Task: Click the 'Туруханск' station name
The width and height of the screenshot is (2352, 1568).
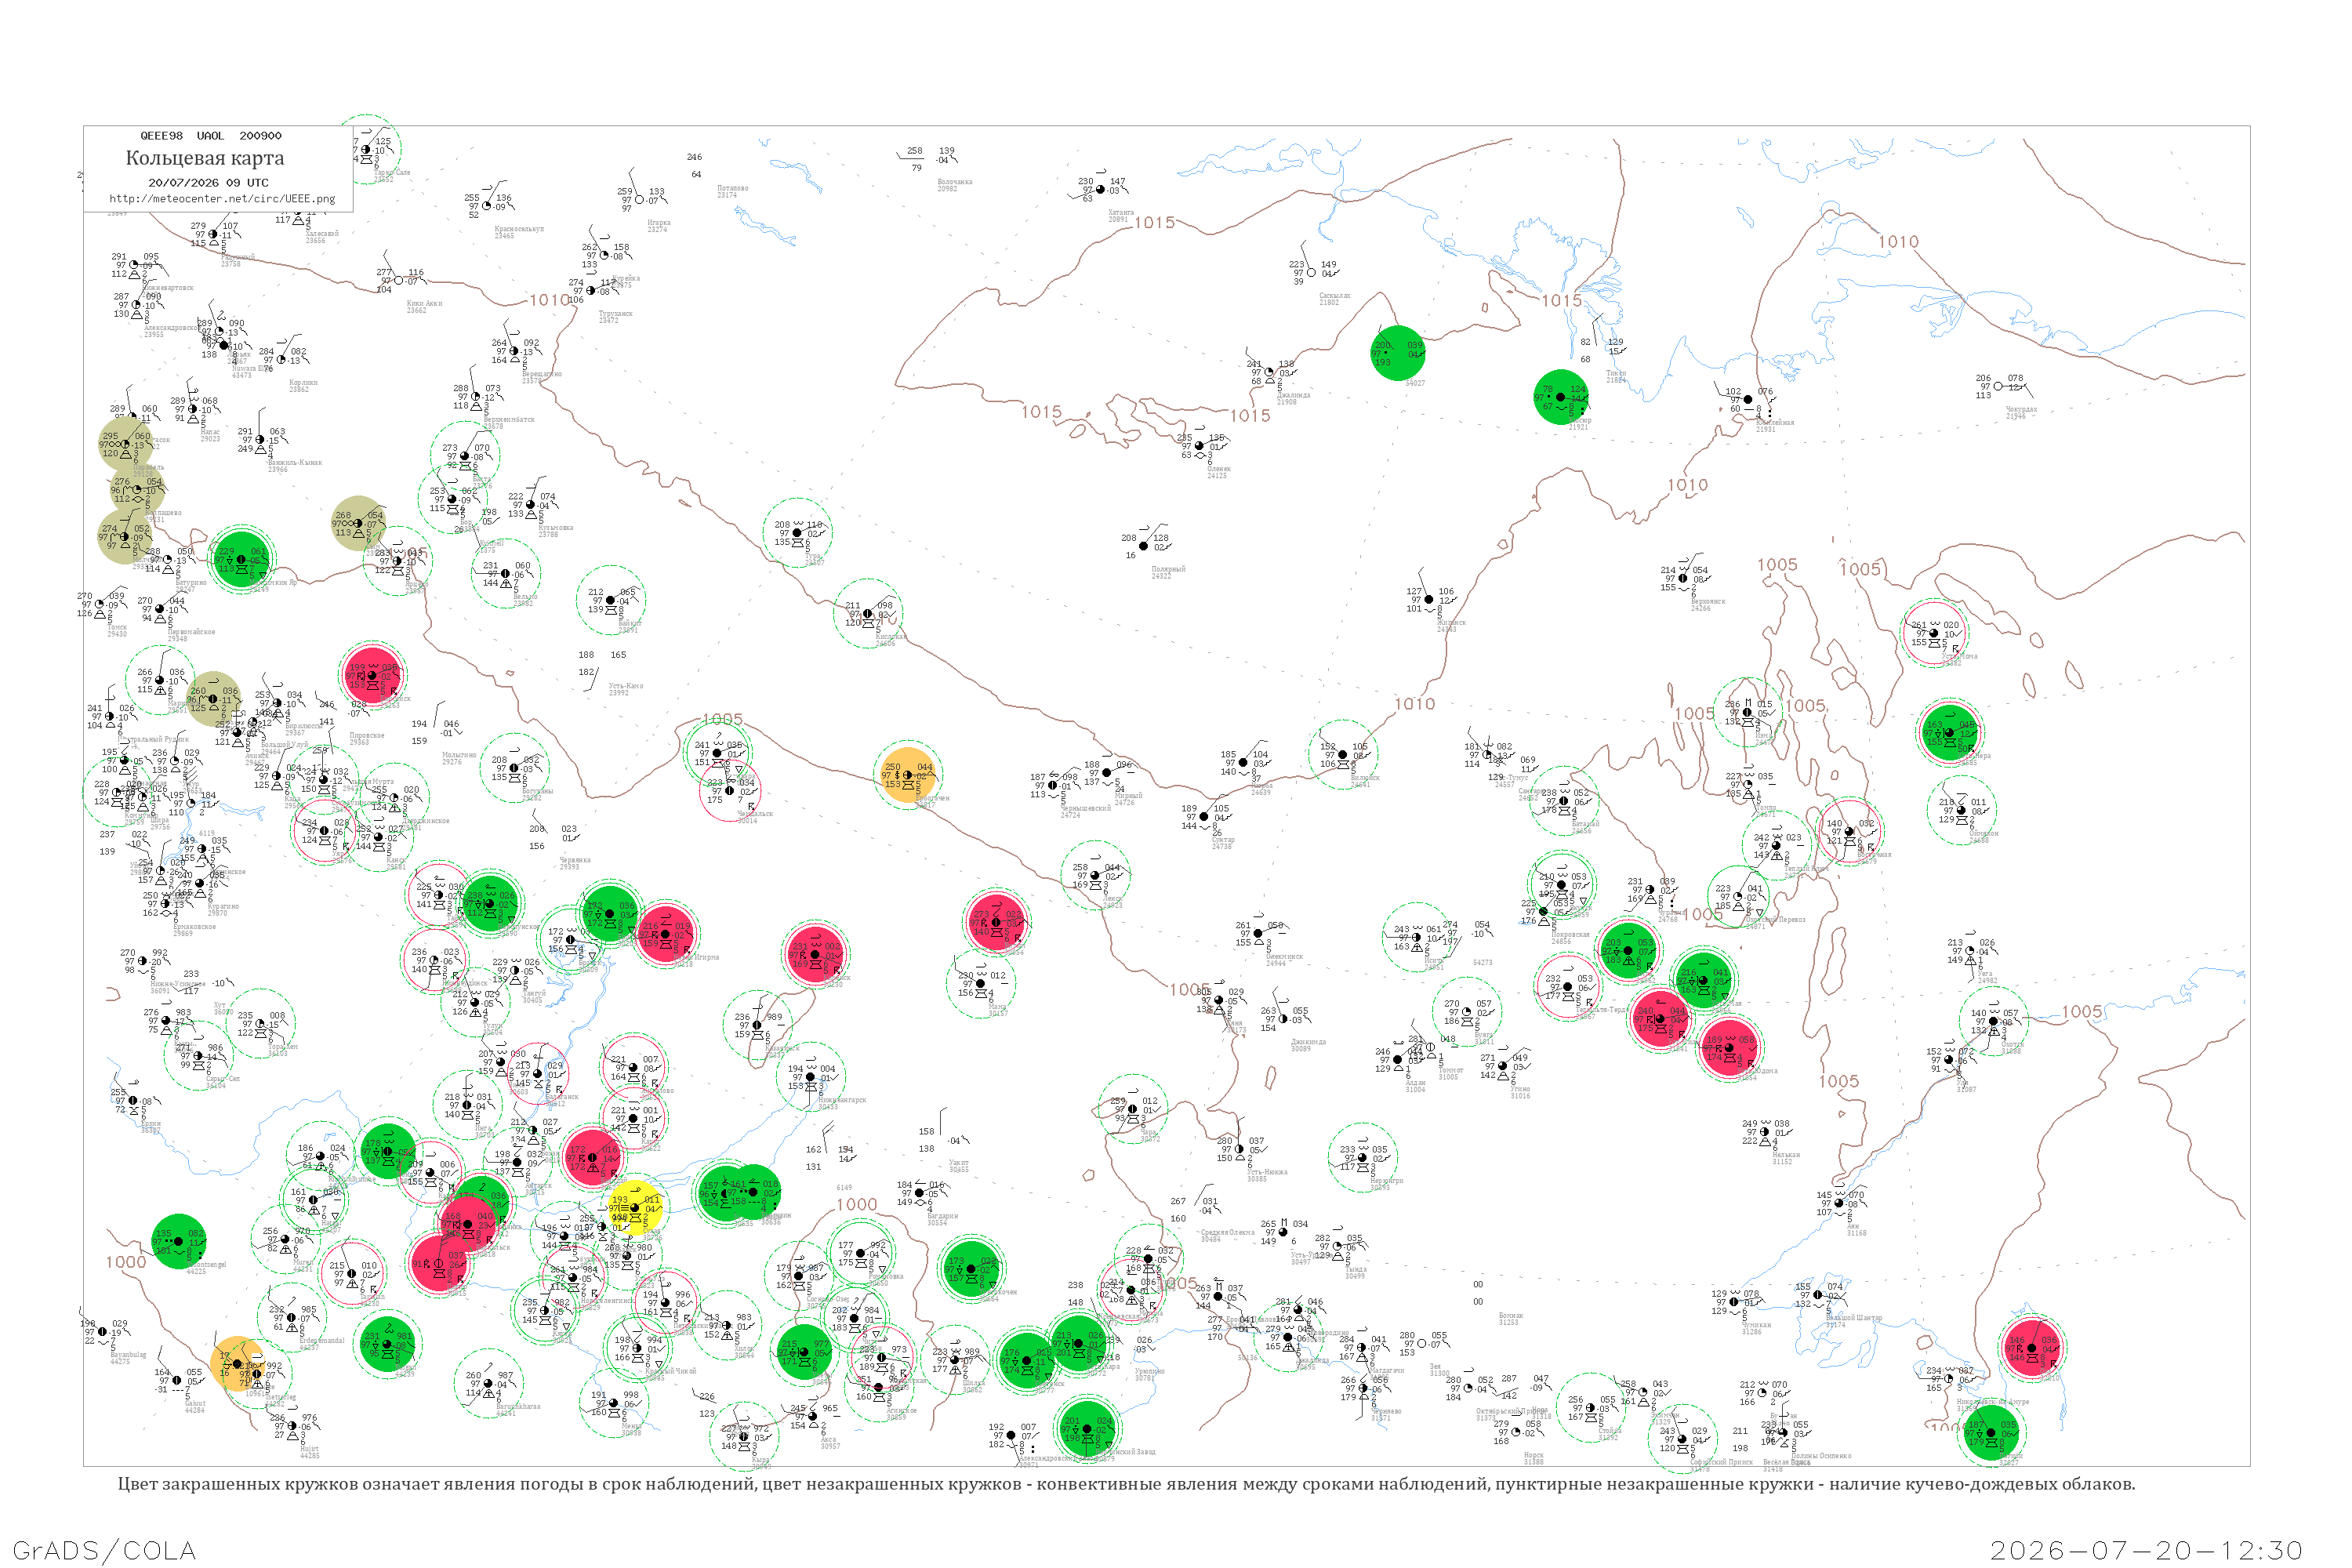Action: pos(616,314)
